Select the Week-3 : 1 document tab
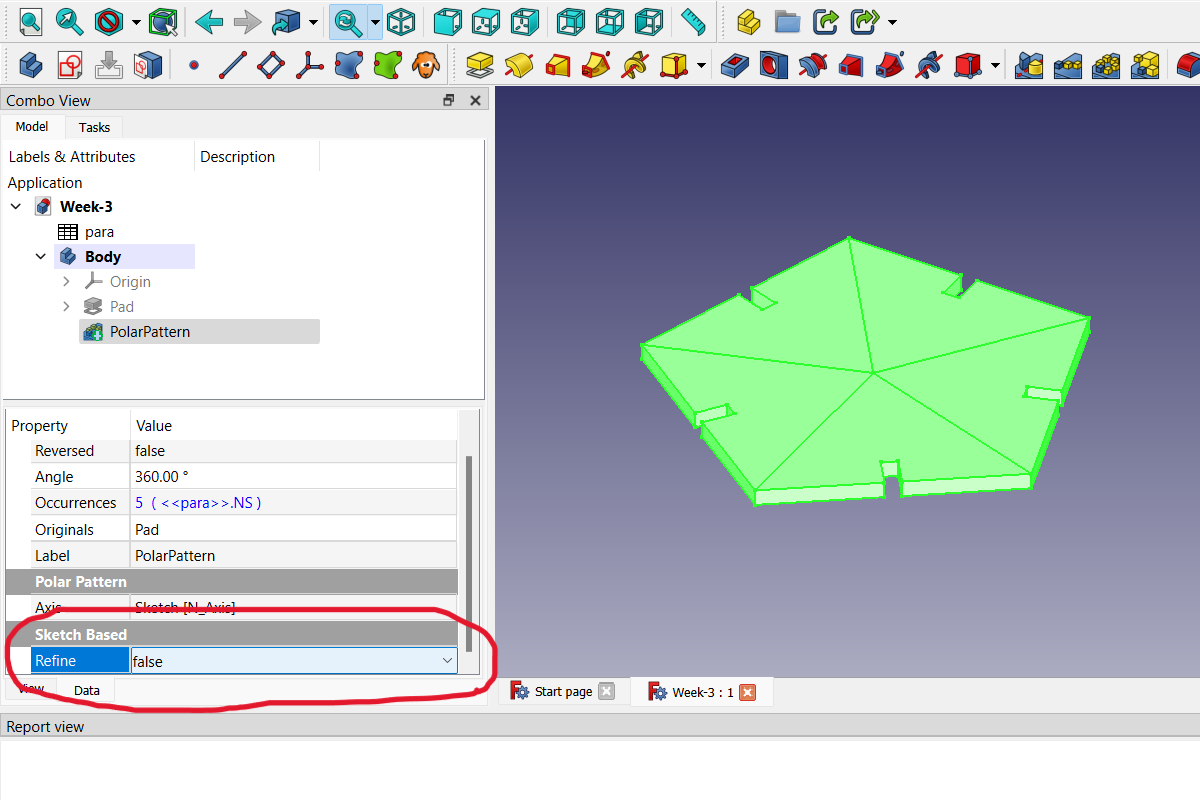 point(702,692)
